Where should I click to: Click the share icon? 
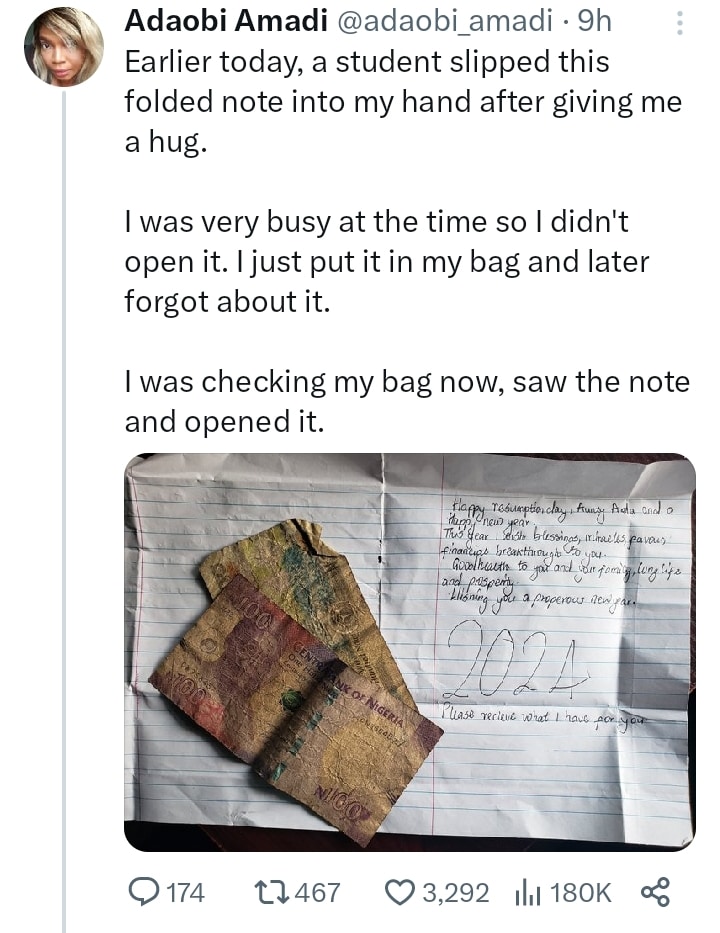pos(655,892)
